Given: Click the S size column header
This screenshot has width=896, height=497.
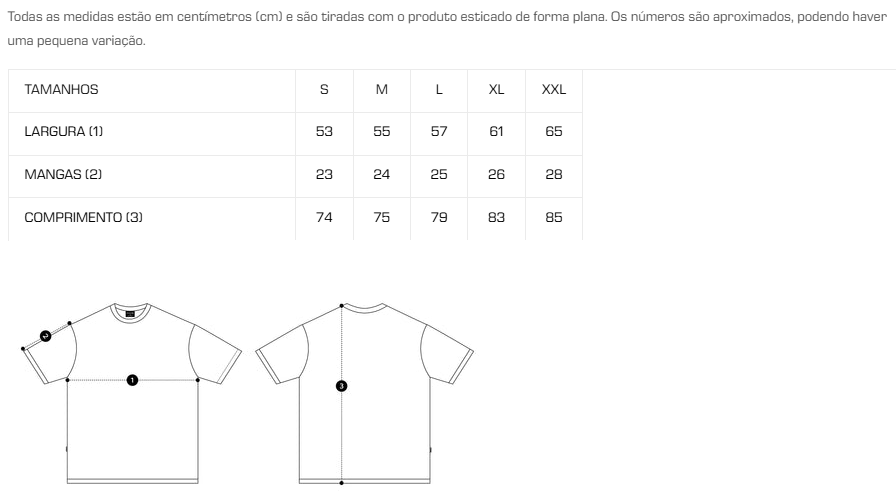Looking at the screenshot, I should point(324,90).
